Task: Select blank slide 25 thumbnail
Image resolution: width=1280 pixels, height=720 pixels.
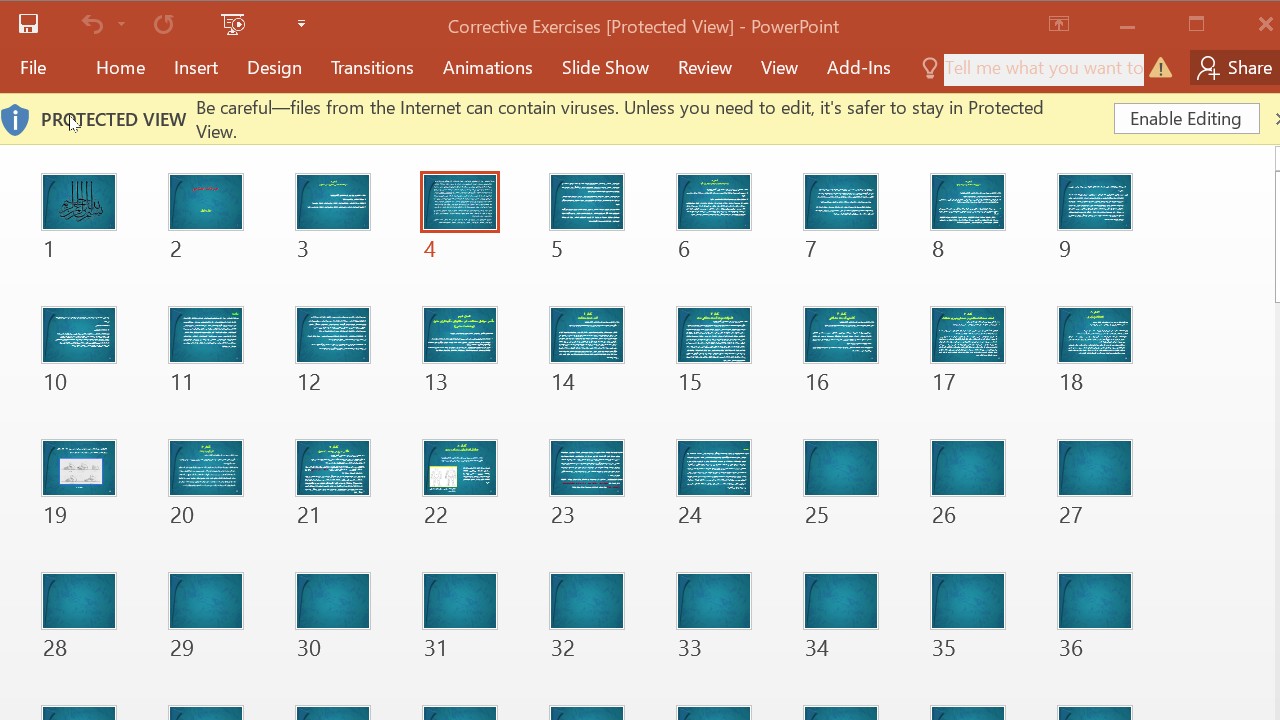Action: coord(841,468)
